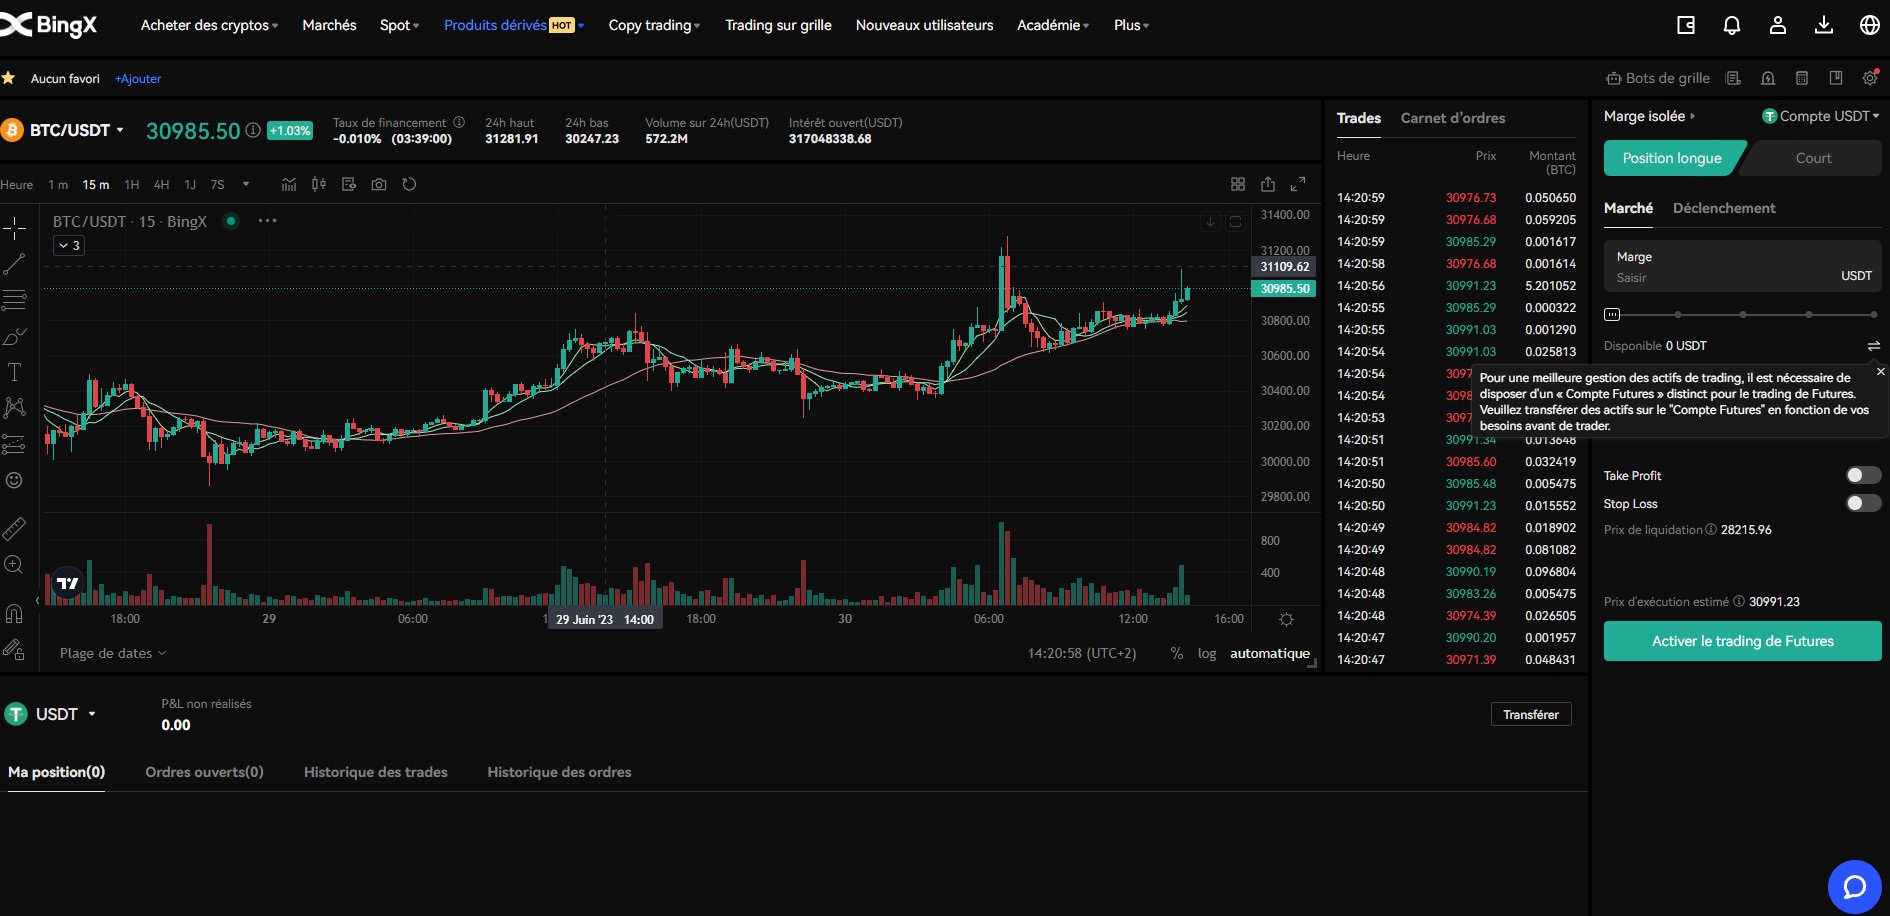This screenshot has height=916, width=1890.
Task: Switch the chart grid layout
Action: [1238, 184]
